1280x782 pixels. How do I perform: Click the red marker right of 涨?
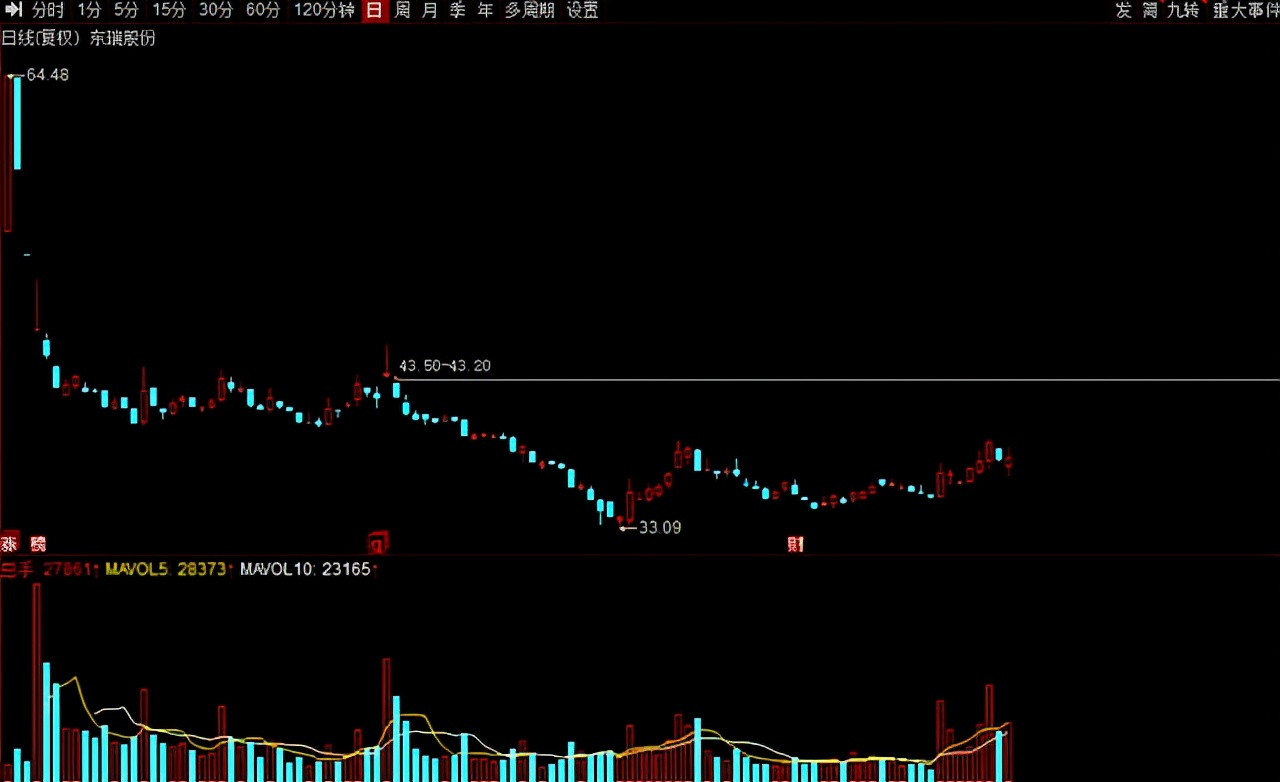pos(38,544)
